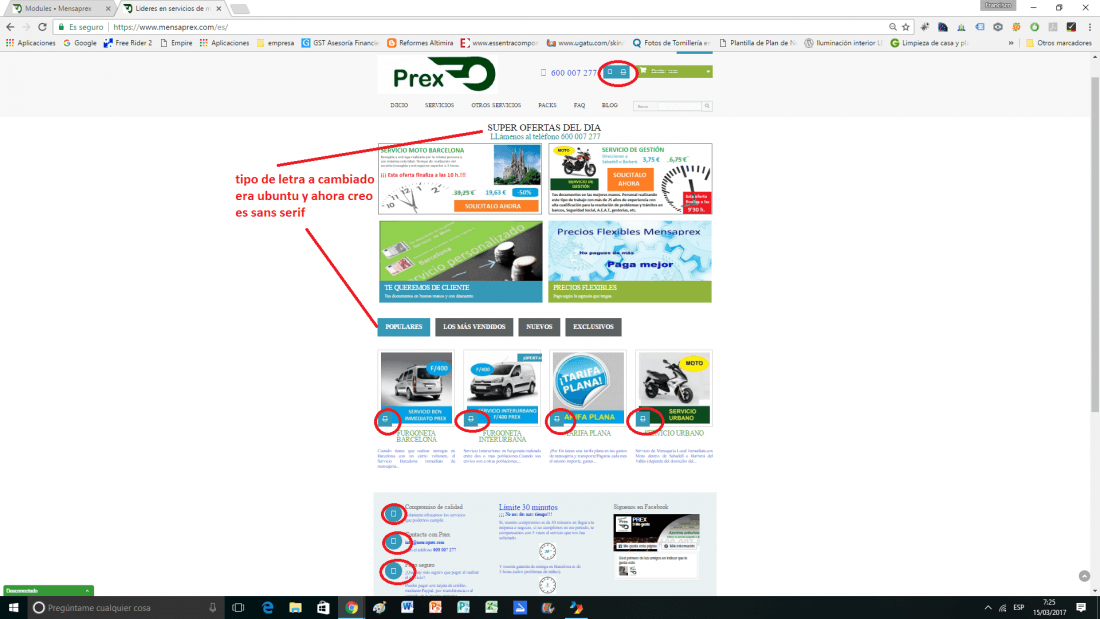
Task: Click cart icon on Furgoneta Interurbana product
Action: tap(471, 419)
